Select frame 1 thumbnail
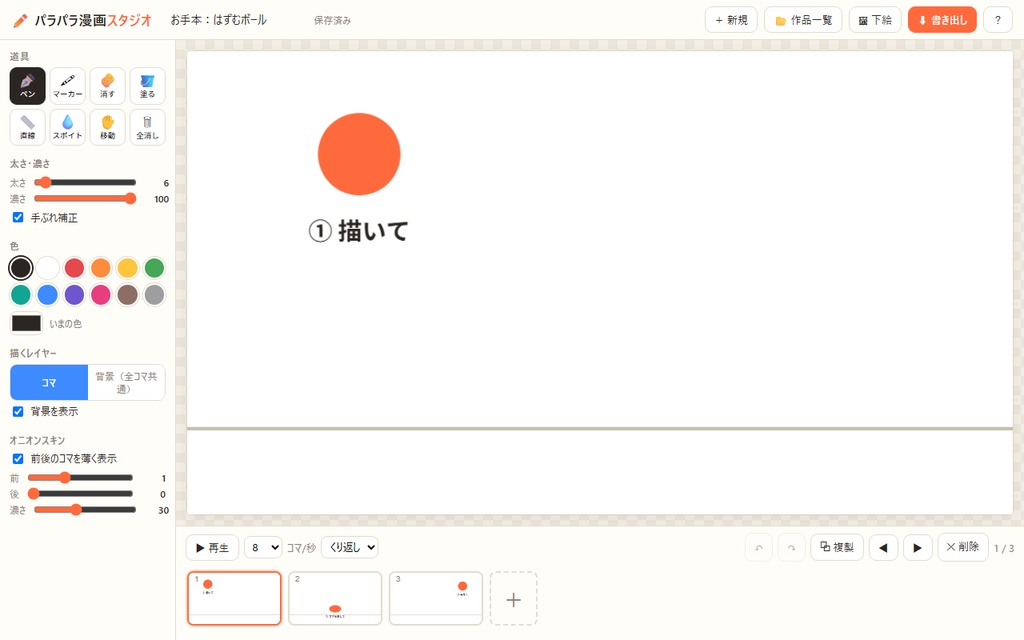The height and width of the screenshot is (640, 1024). pos(234,598)
